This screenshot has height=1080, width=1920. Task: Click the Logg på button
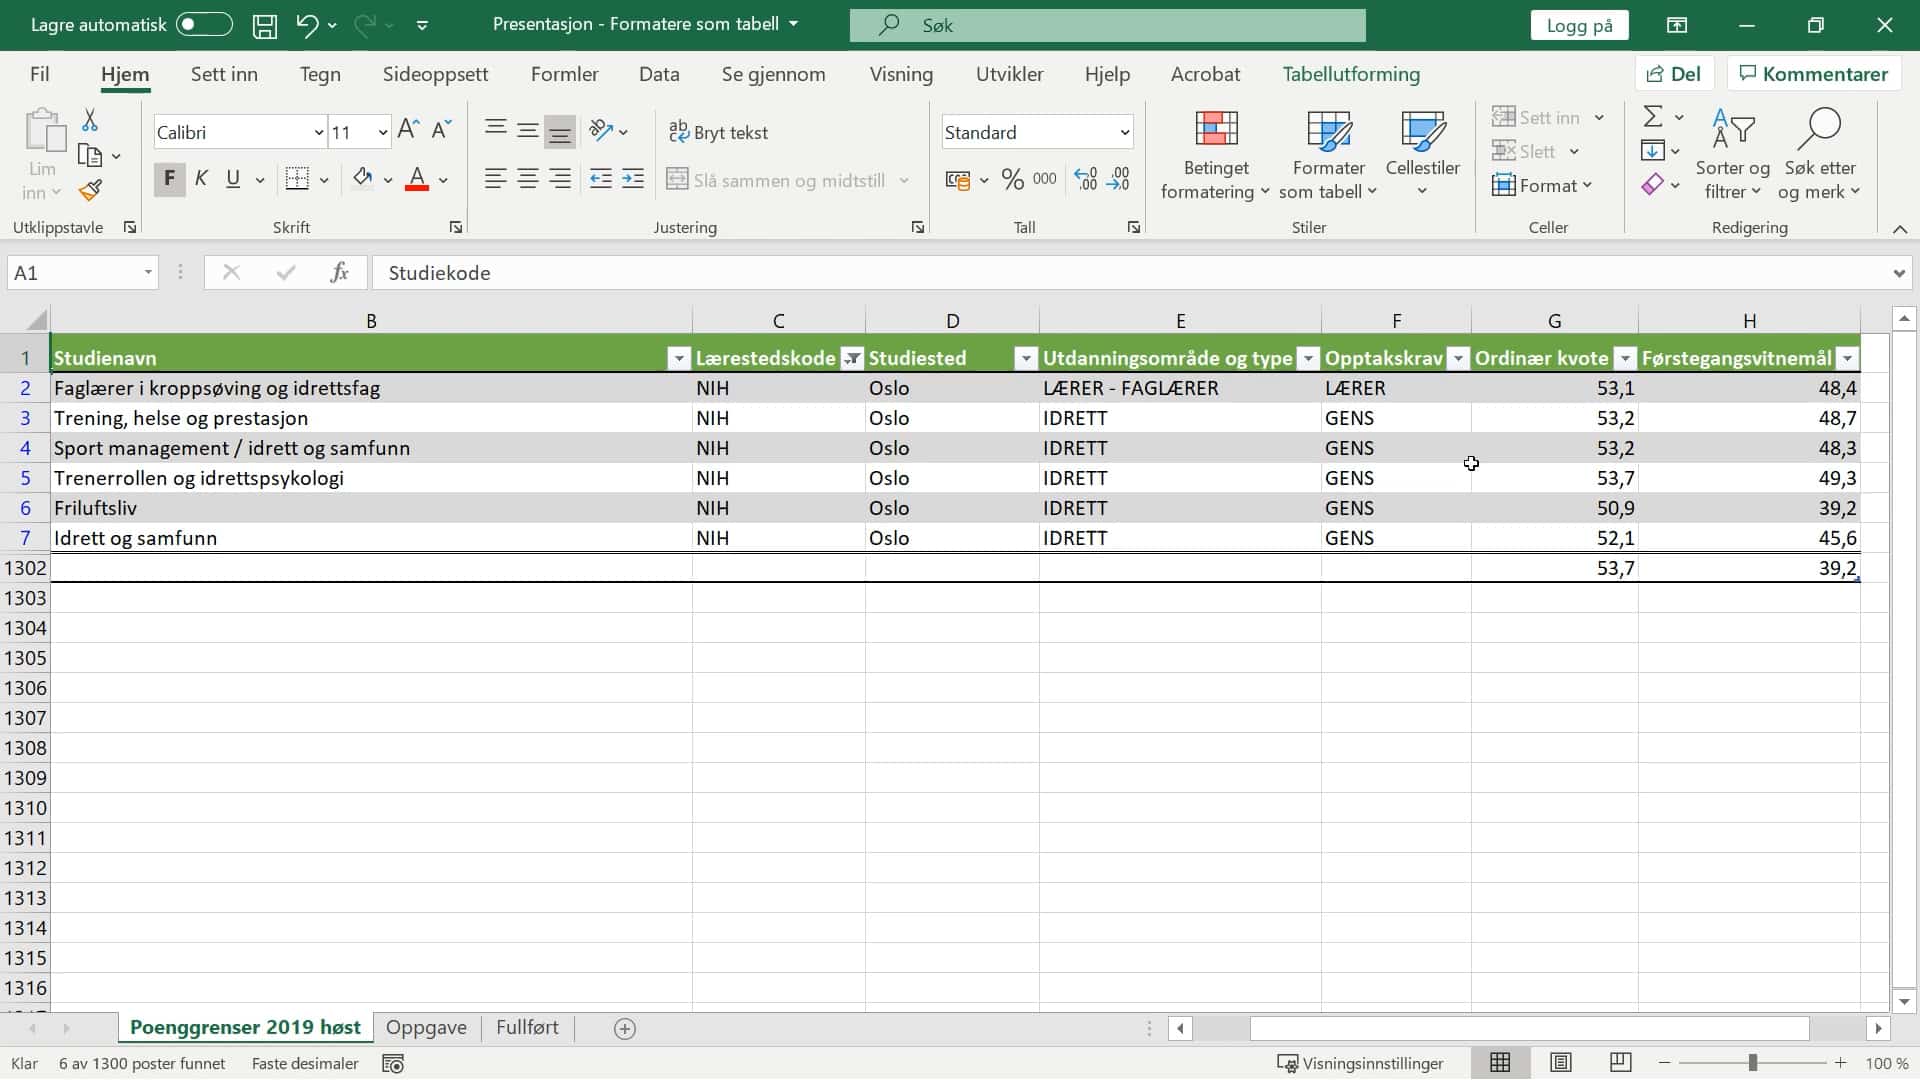tap(1579, 25)
